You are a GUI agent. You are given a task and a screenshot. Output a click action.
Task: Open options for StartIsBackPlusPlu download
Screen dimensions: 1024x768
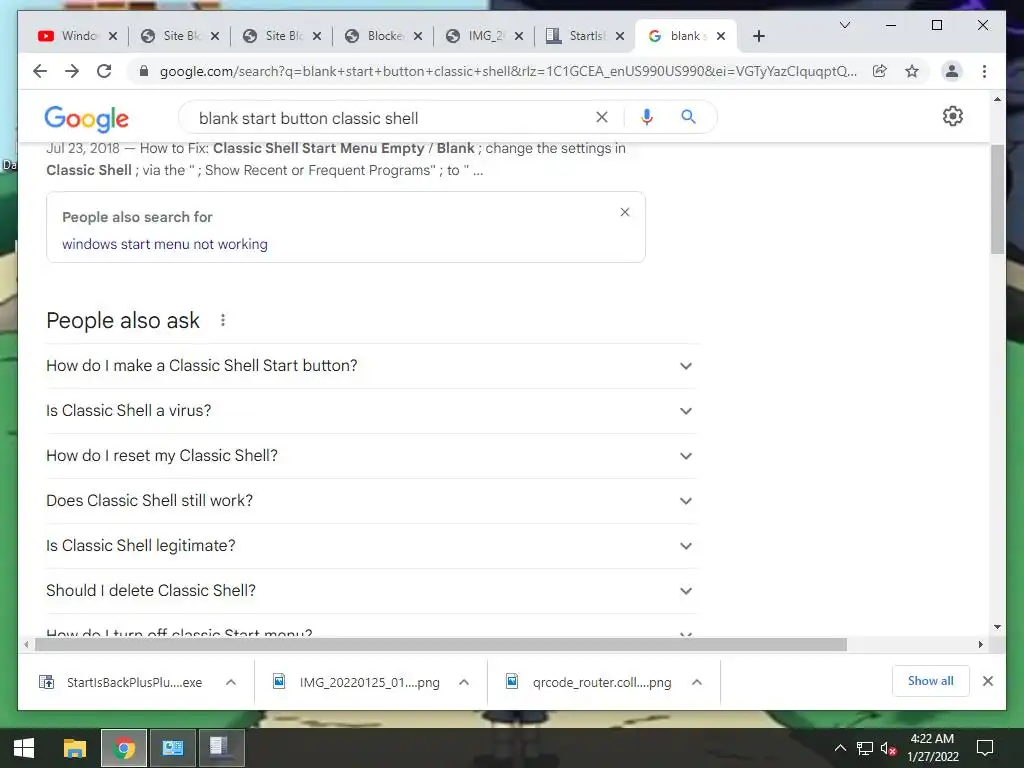pos(231,682)
